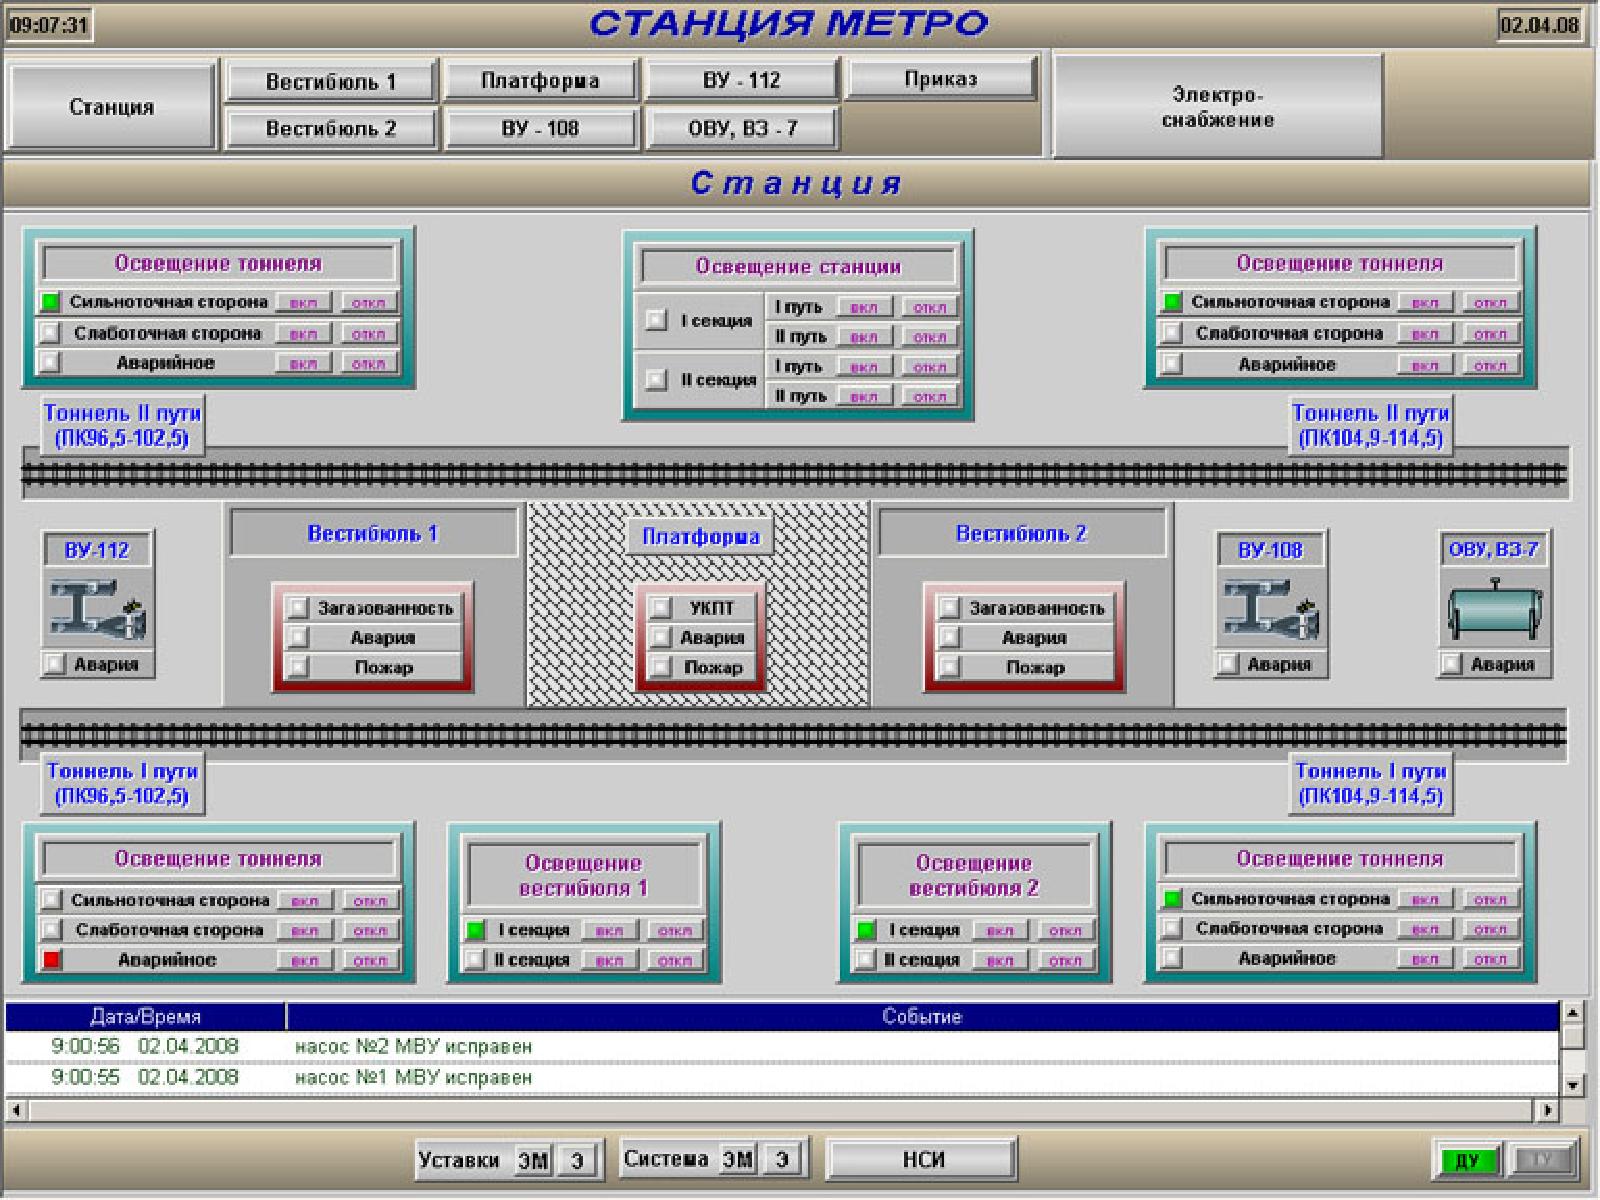Toggle the Авария checkbox under ВУ-112
1600x1200 pixels.
point(54,664)
